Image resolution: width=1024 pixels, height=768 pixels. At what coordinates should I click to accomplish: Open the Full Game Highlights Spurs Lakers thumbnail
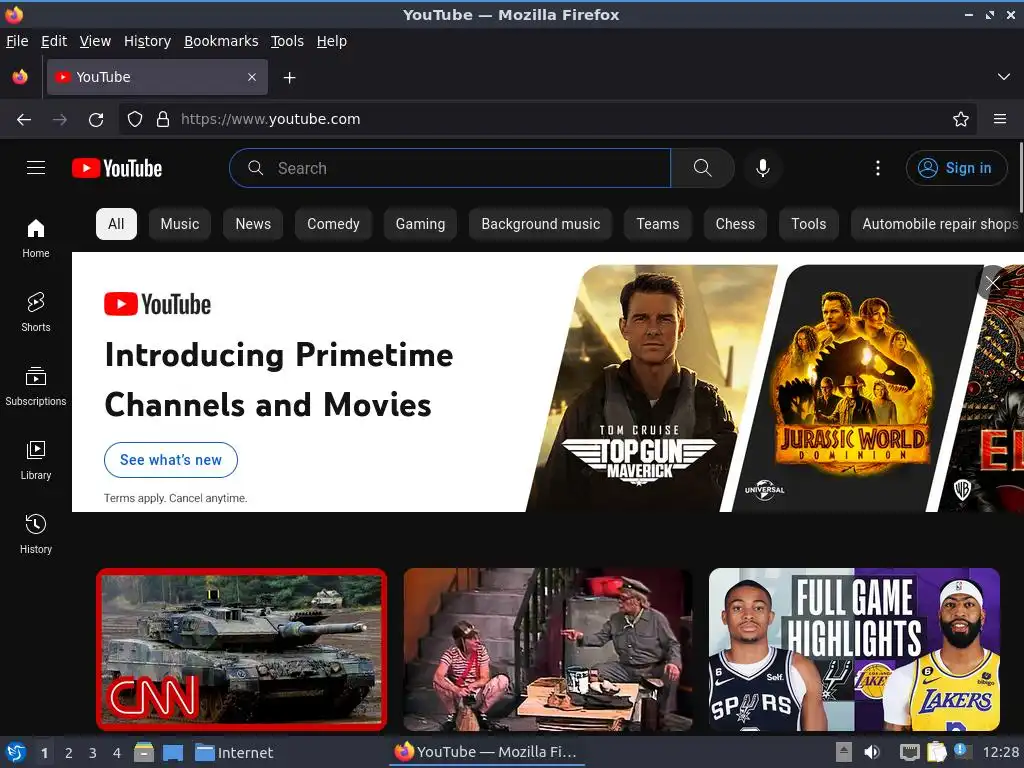click(854, 649)
